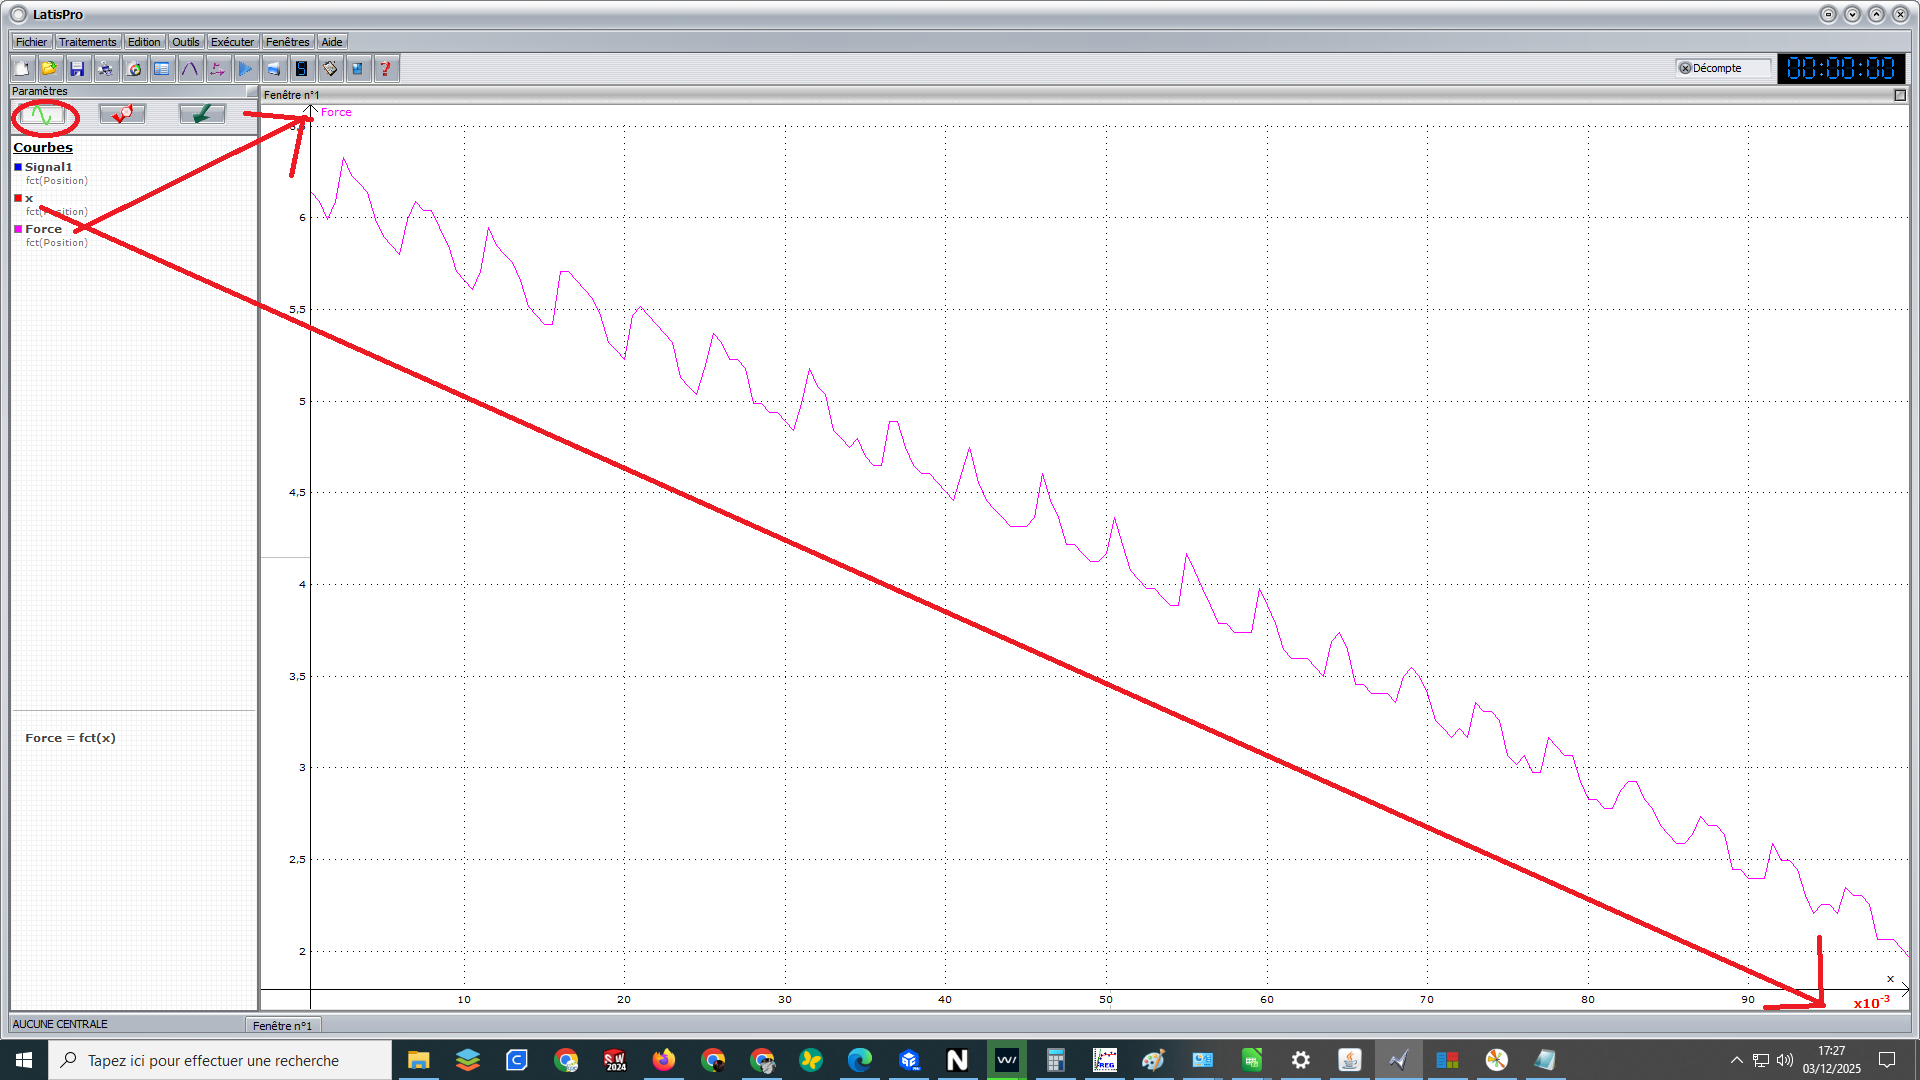1920x1080 pixels.
Task: Open the Traitements menu
Action: click(87, 42)
